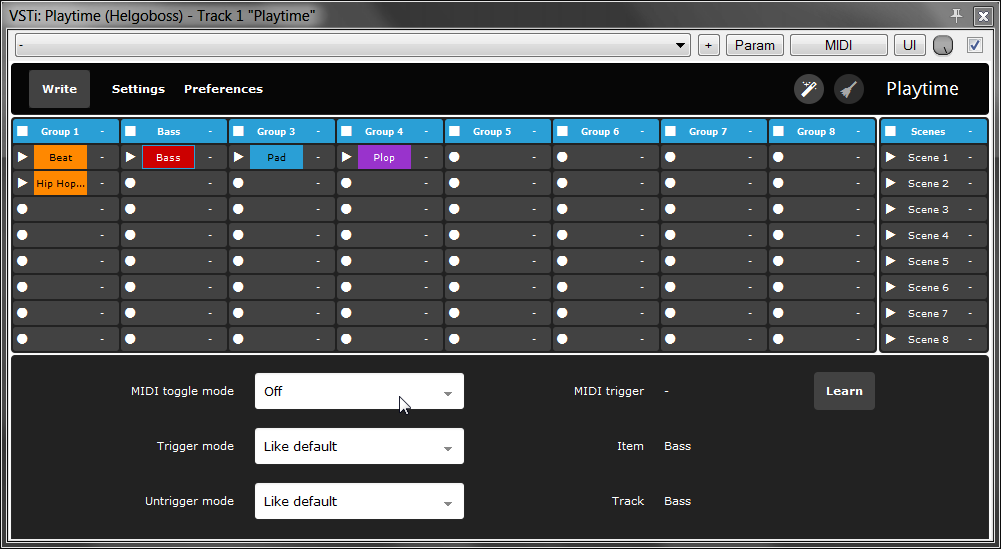Screen dimensions: 1001x549
Task: Play the Plop clip
Action: pyautogui.click(x=347, y=157)
